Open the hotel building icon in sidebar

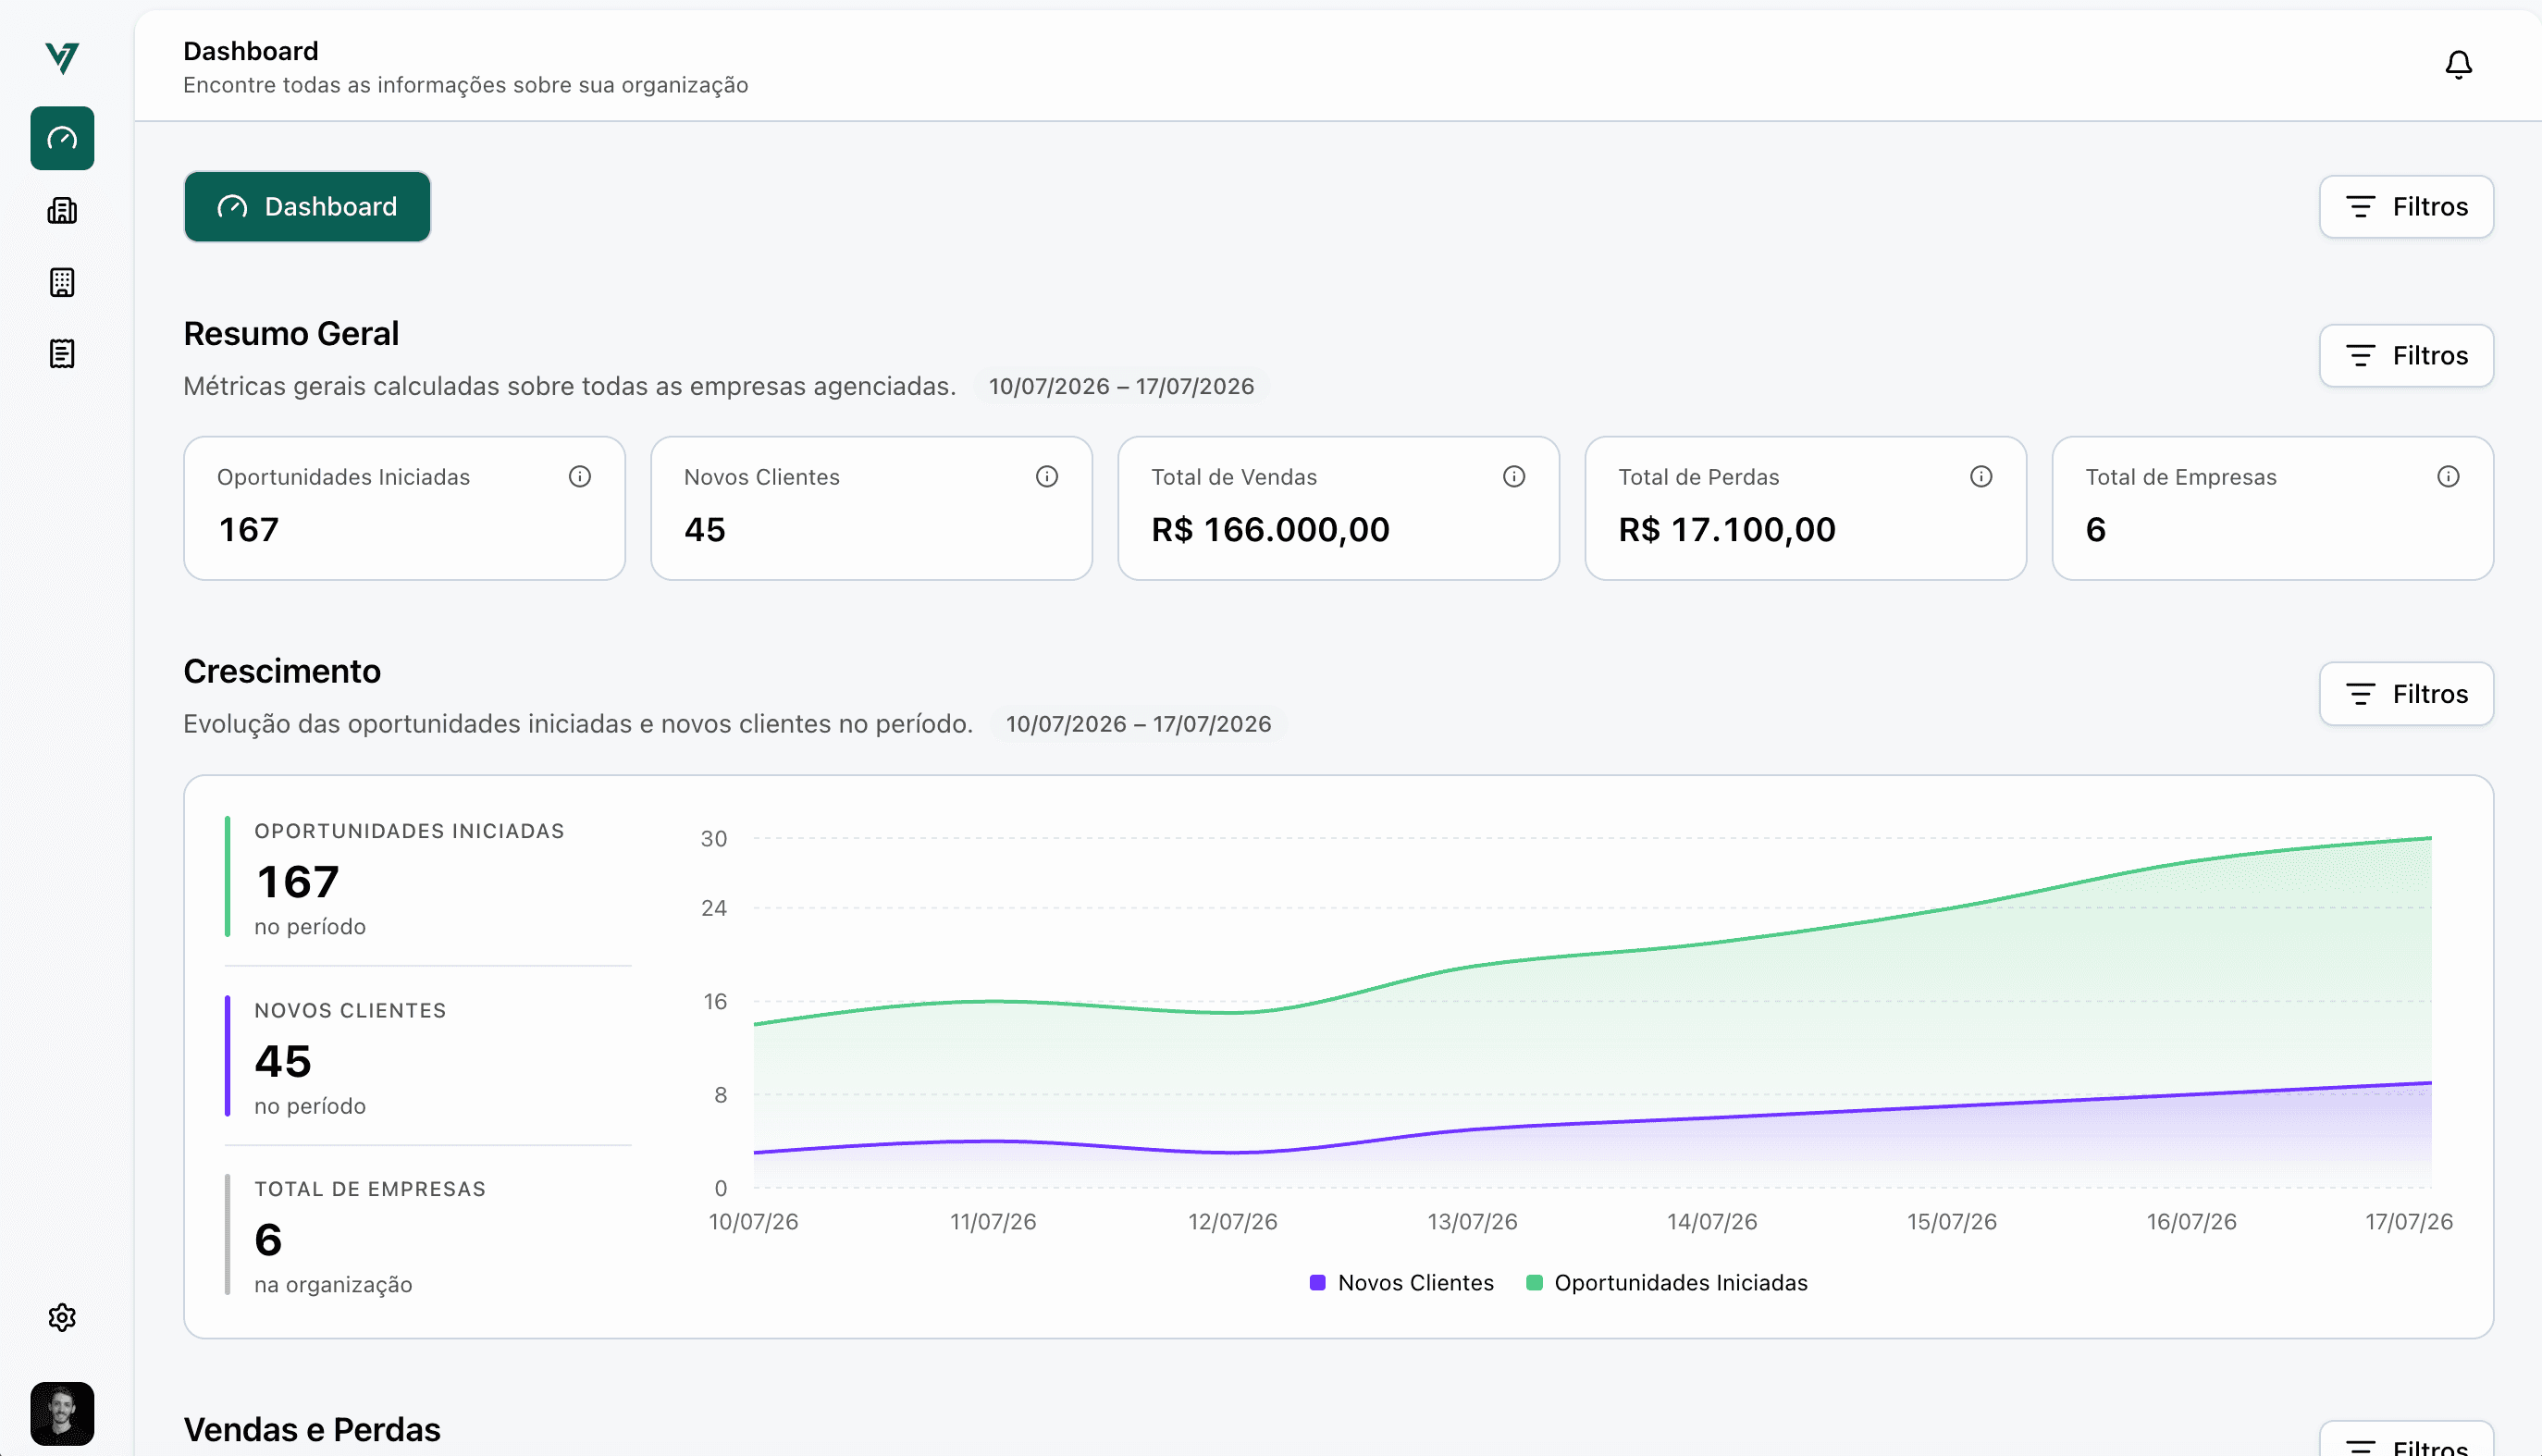tap(62, 210)
